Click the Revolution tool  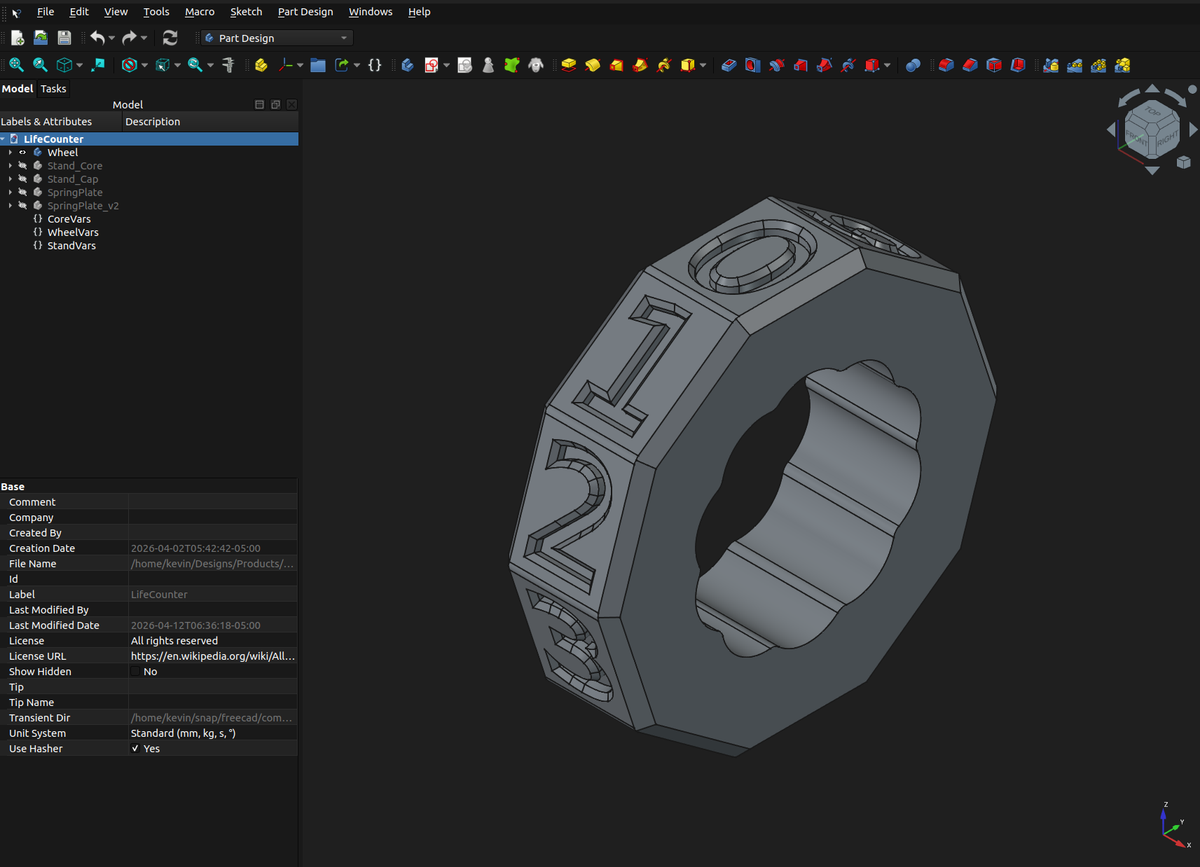593,65
